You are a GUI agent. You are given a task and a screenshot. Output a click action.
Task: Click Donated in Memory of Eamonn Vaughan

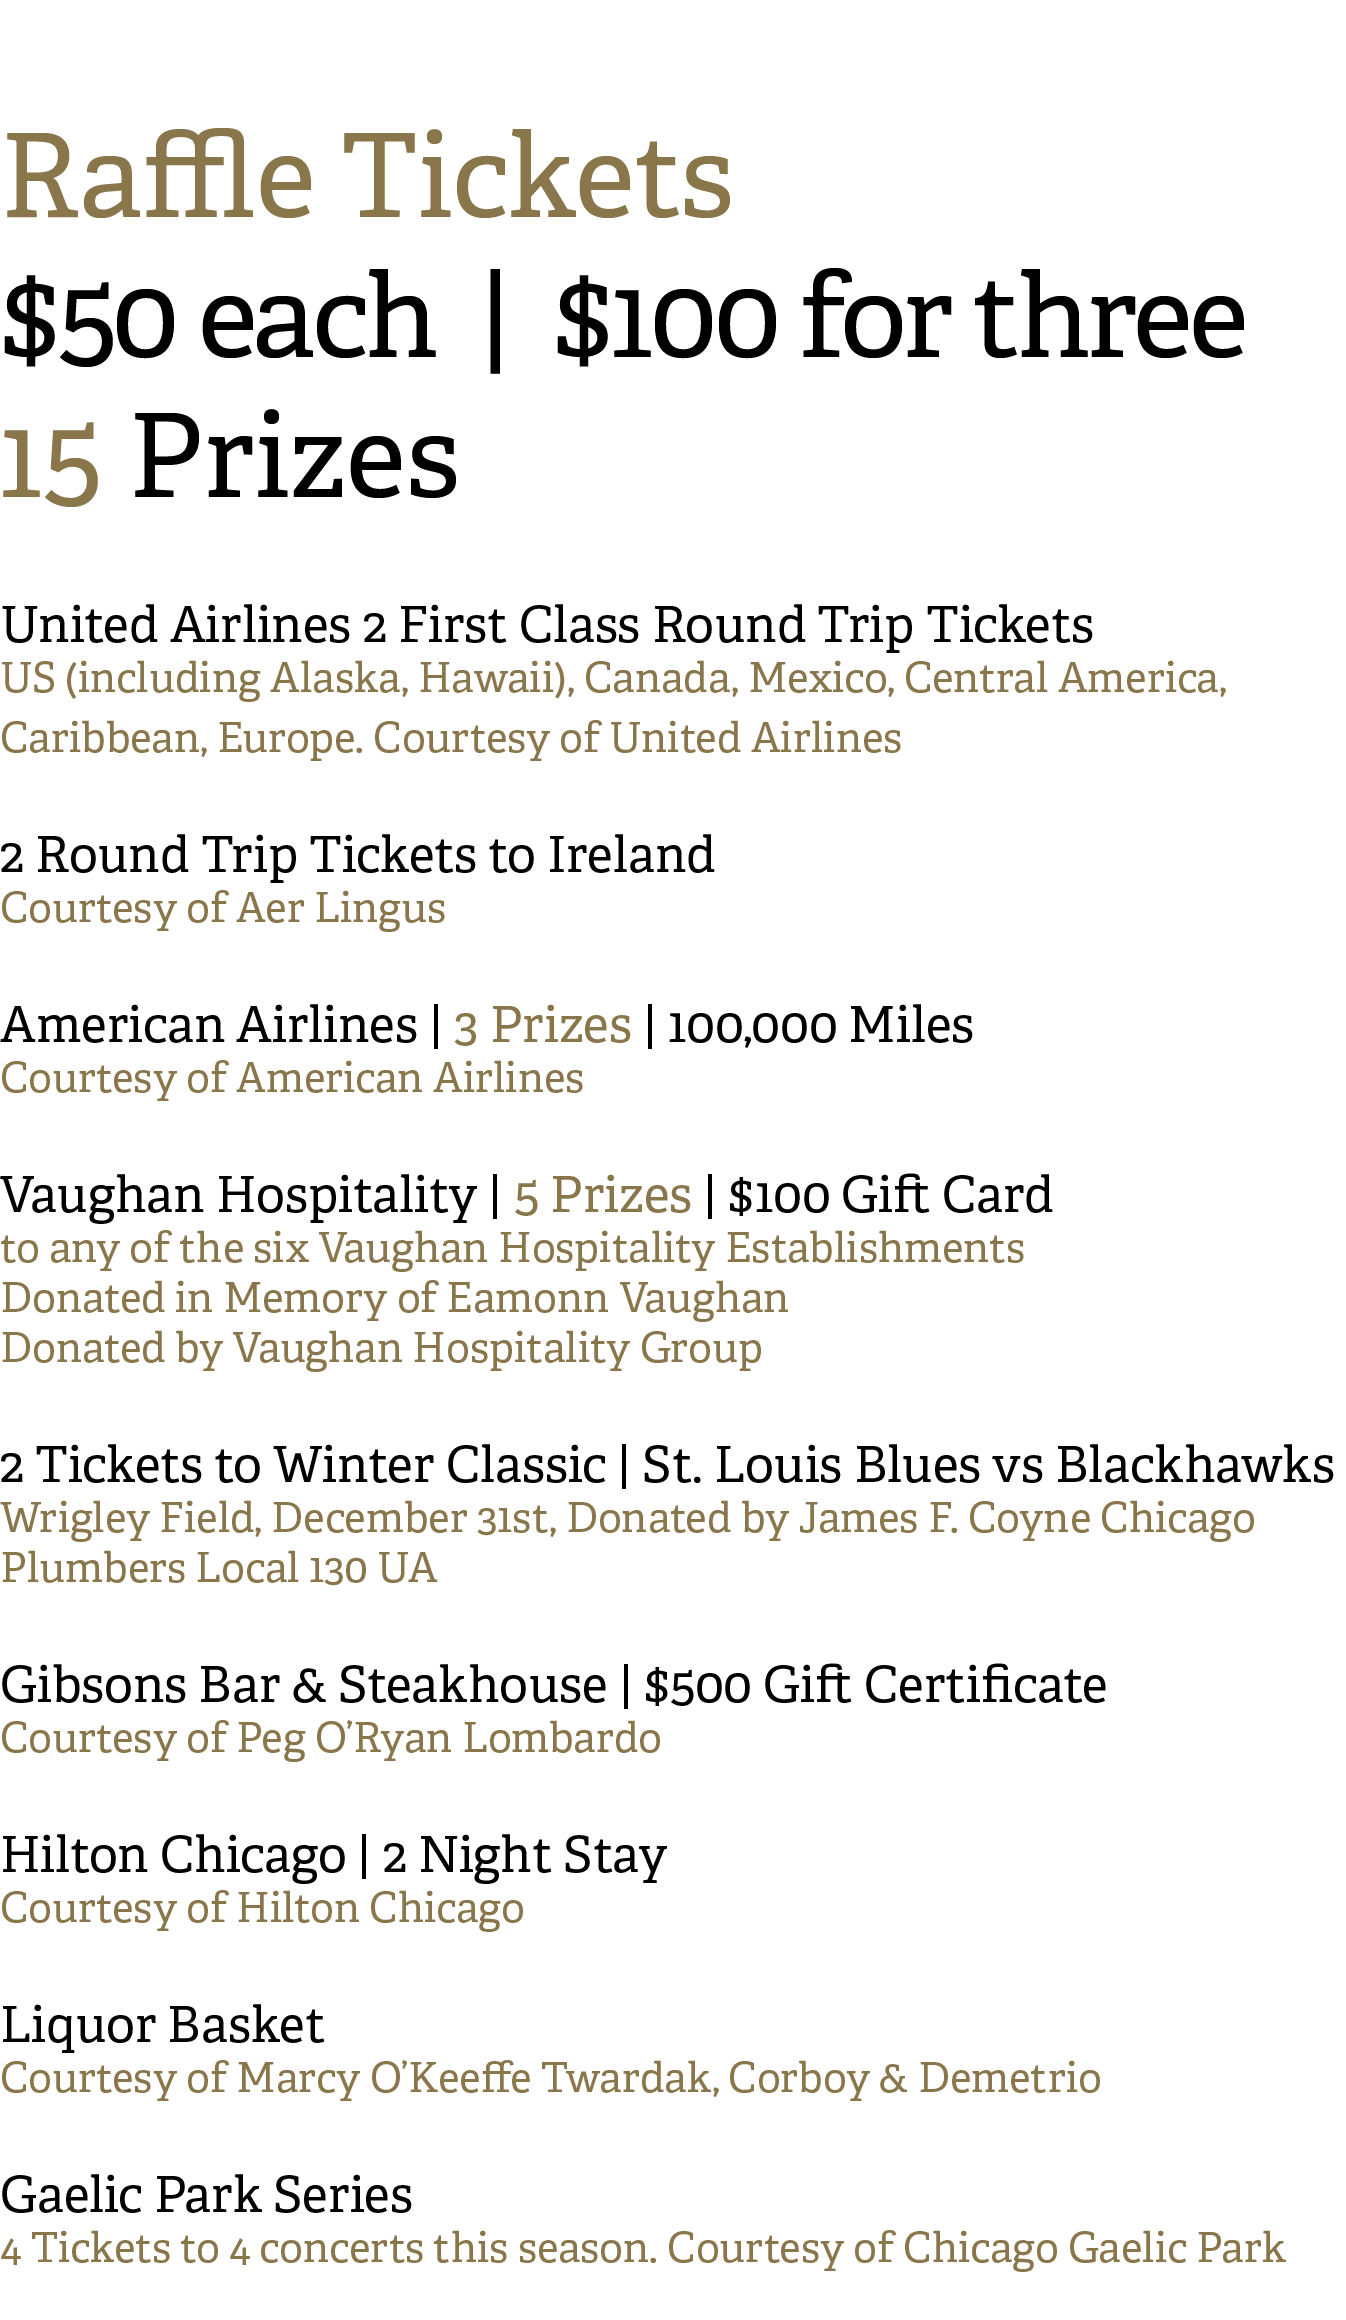(395, 1298)
